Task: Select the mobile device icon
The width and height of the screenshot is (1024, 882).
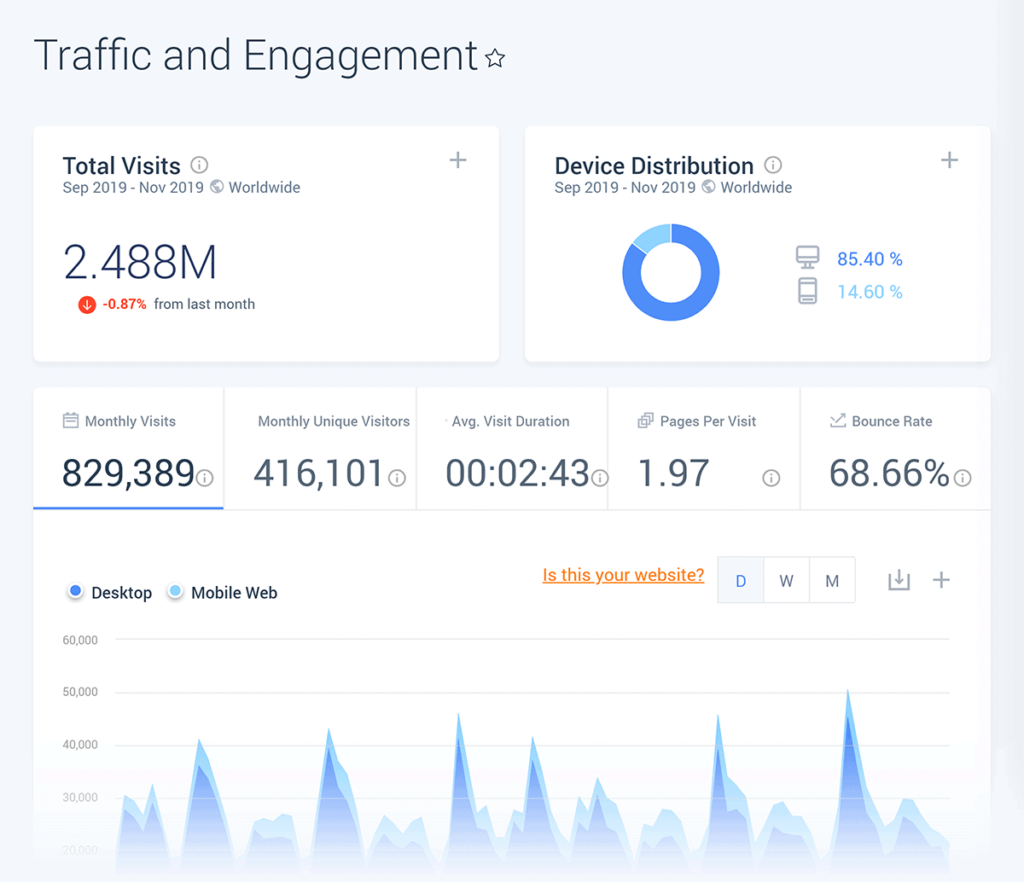Action: click(x=806, y=291)
